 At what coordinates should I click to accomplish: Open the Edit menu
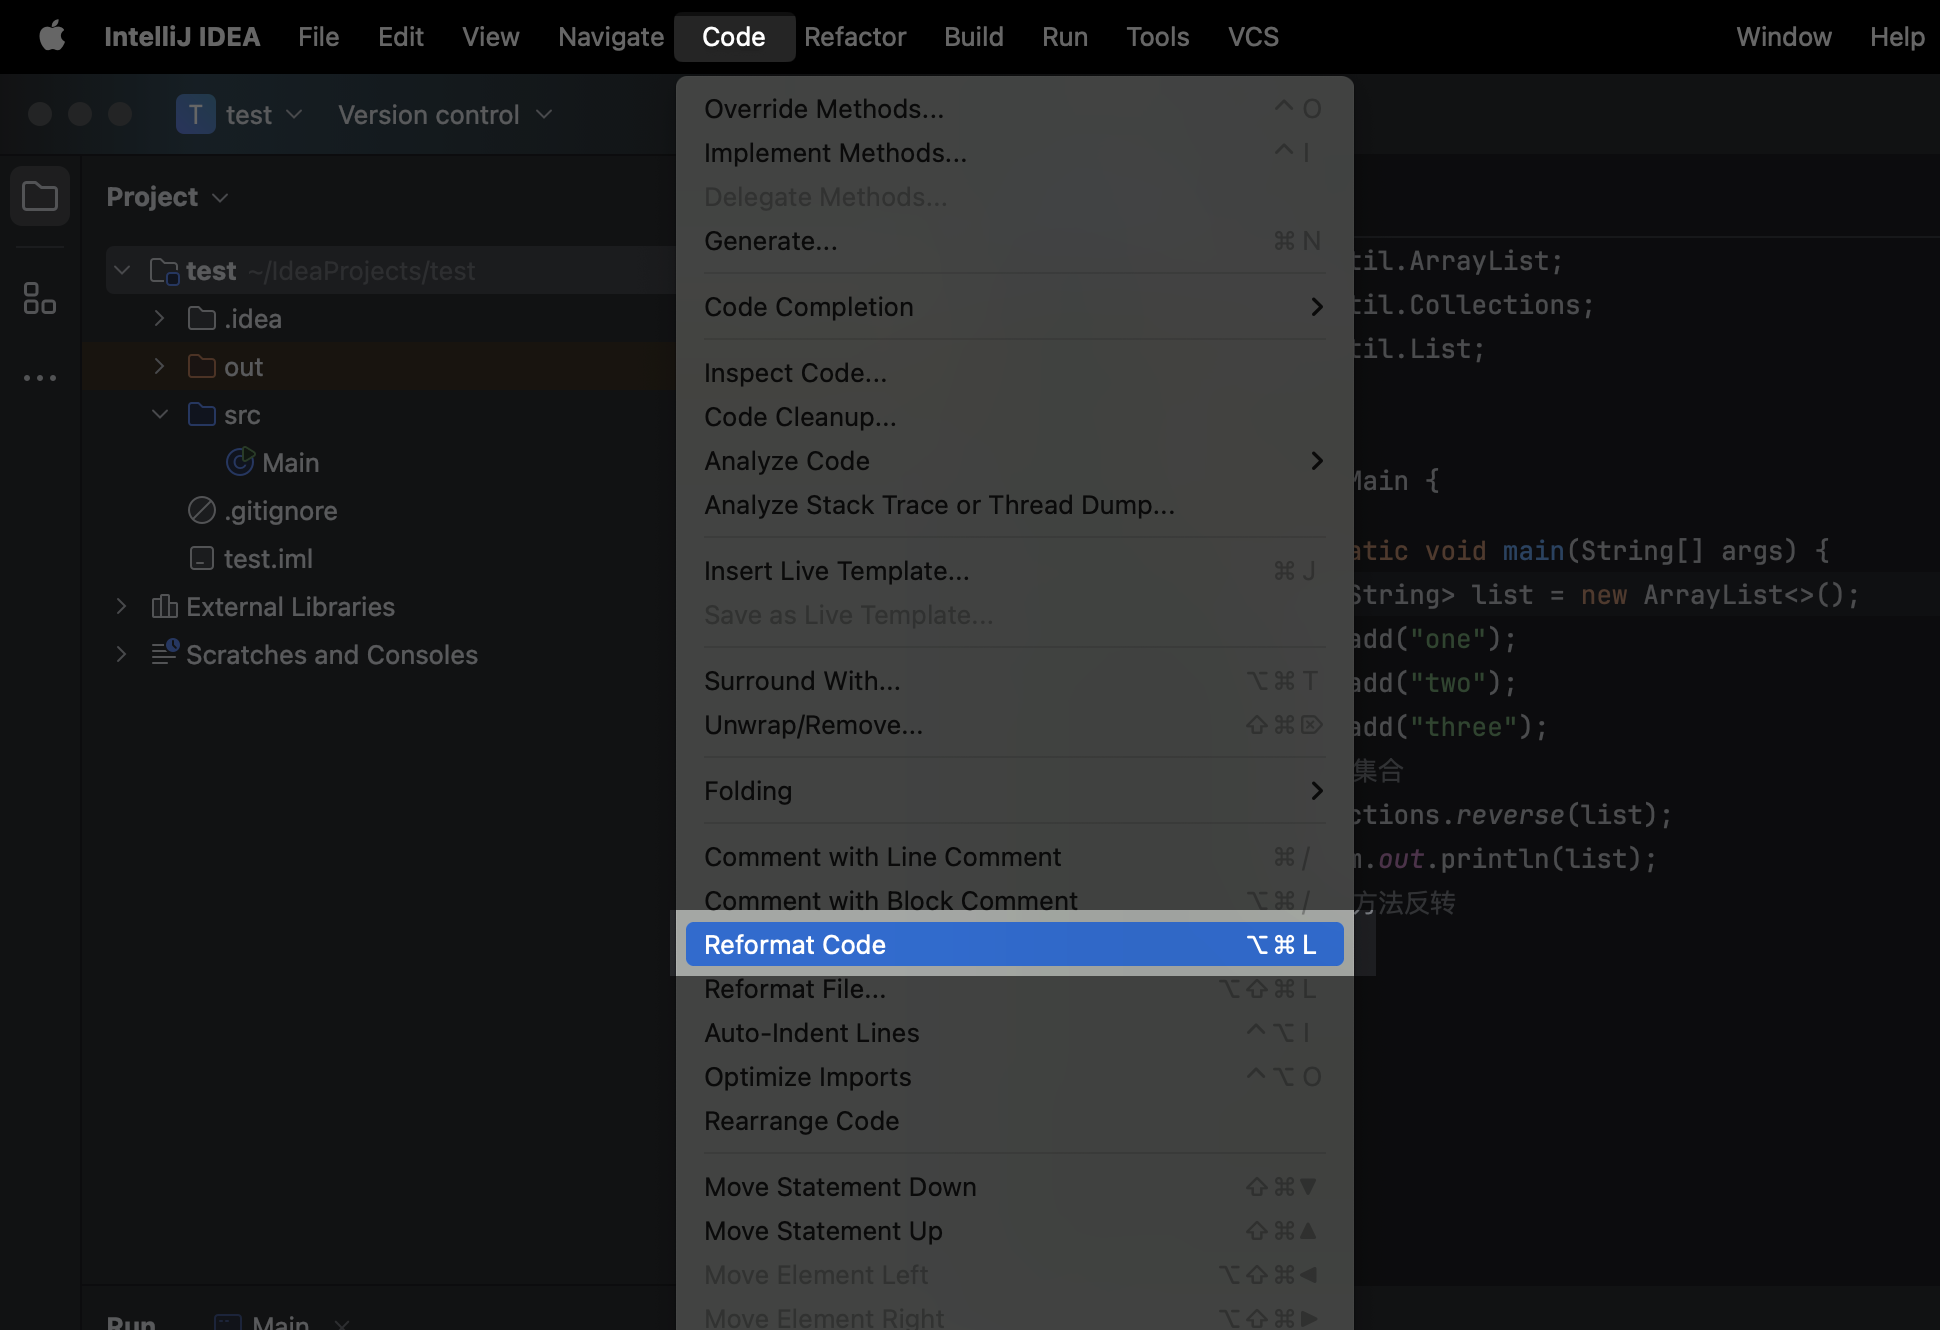(x=400, y=37)
